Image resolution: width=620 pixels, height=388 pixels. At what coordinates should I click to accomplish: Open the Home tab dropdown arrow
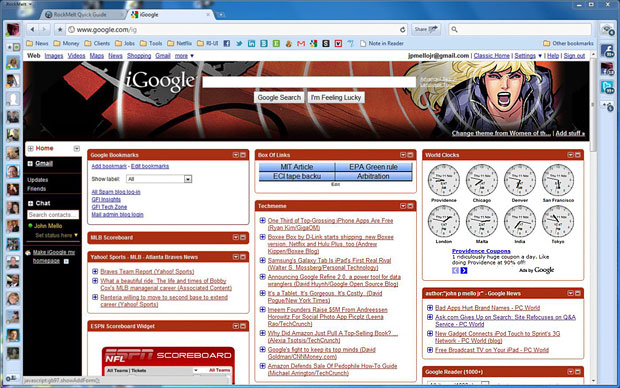[x=76, y=148]
